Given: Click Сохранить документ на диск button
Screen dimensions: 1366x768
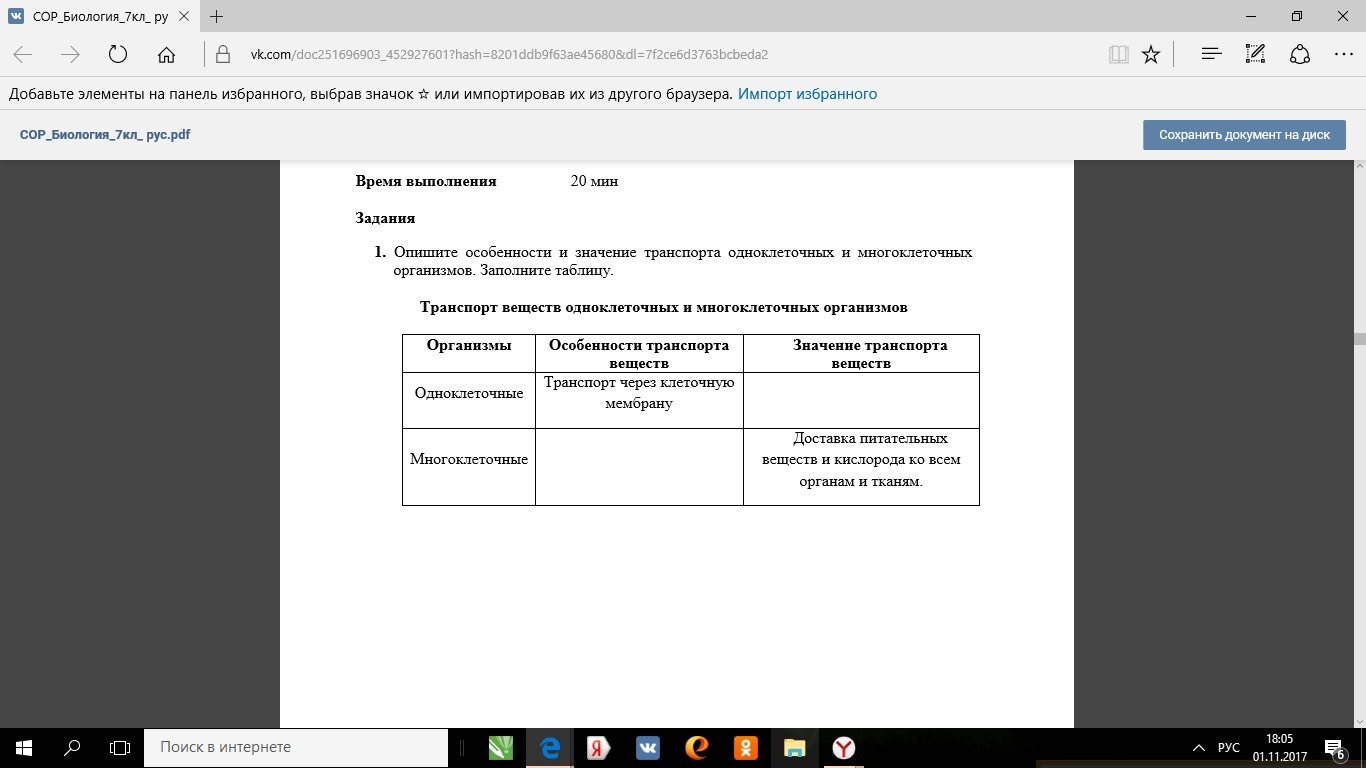Looking at the screenshot, I should [1244, 134].
